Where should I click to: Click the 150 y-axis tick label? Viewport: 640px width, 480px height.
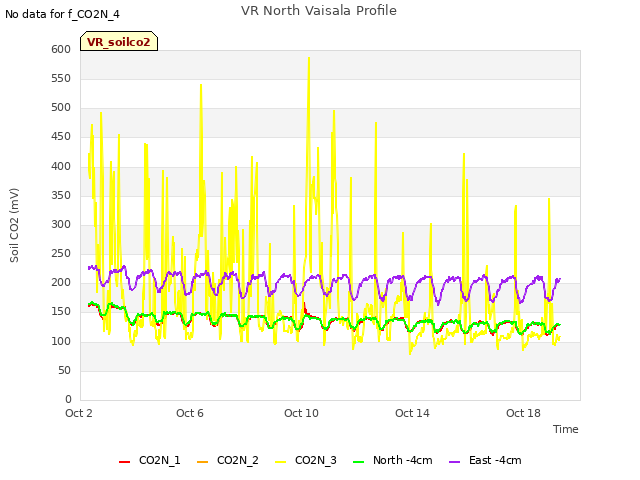(x=61, y=312)
